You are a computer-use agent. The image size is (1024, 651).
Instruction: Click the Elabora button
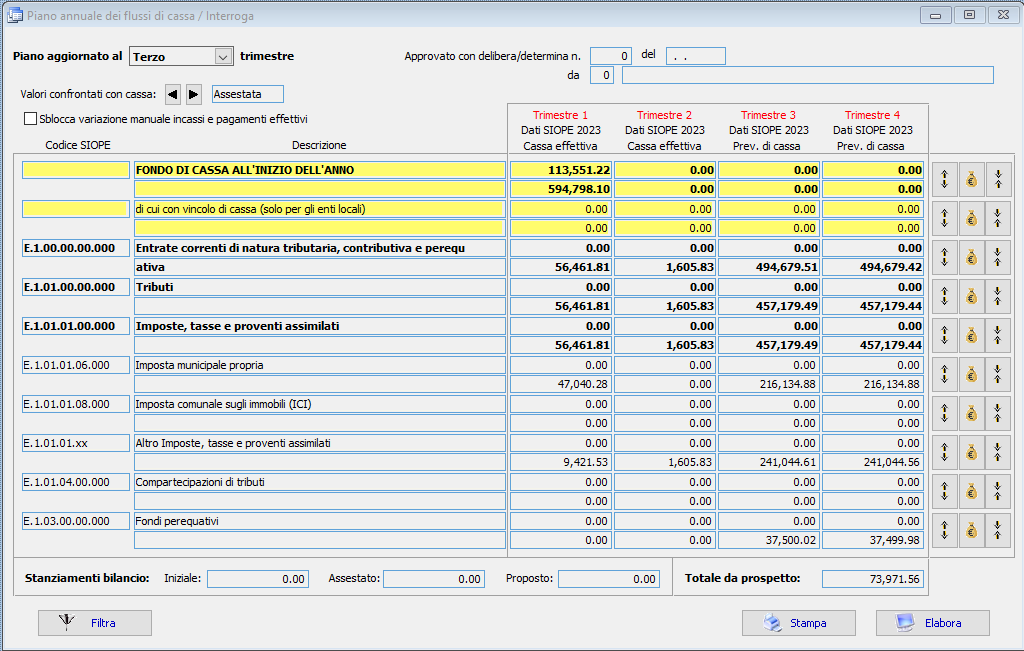932,623
